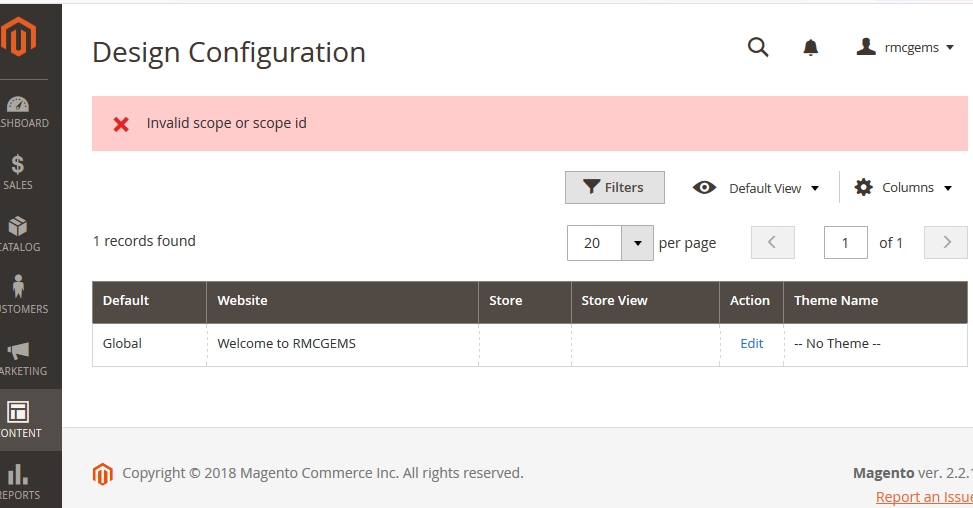Open the Content sidebar menu
This screenshot has width=973, height=508.
(x=18, y=420)
